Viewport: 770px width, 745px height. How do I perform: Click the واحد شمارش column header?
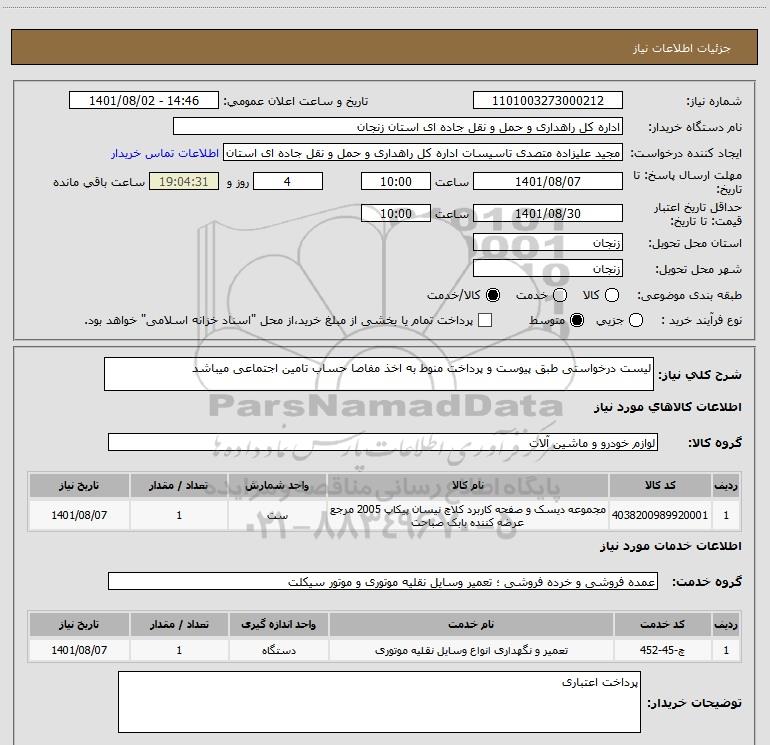pyautogui.click(x=277, y=485)
